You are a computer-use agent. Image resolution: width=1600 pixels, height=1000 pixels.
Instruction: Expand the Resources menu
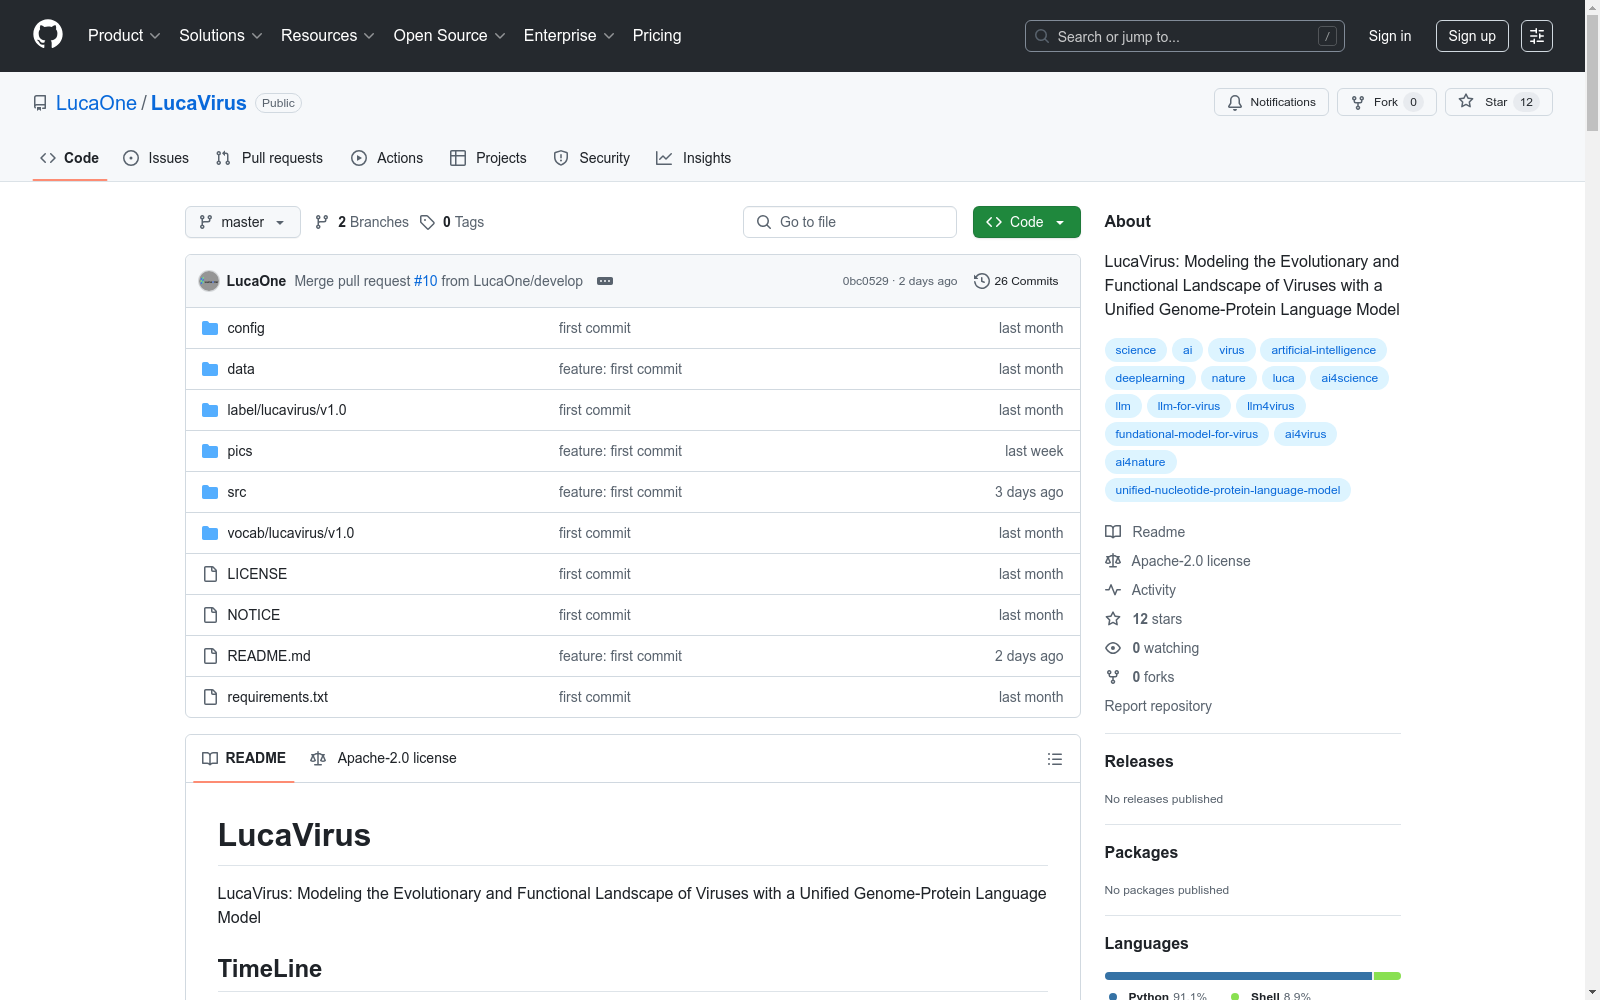[x=328, y=36]
